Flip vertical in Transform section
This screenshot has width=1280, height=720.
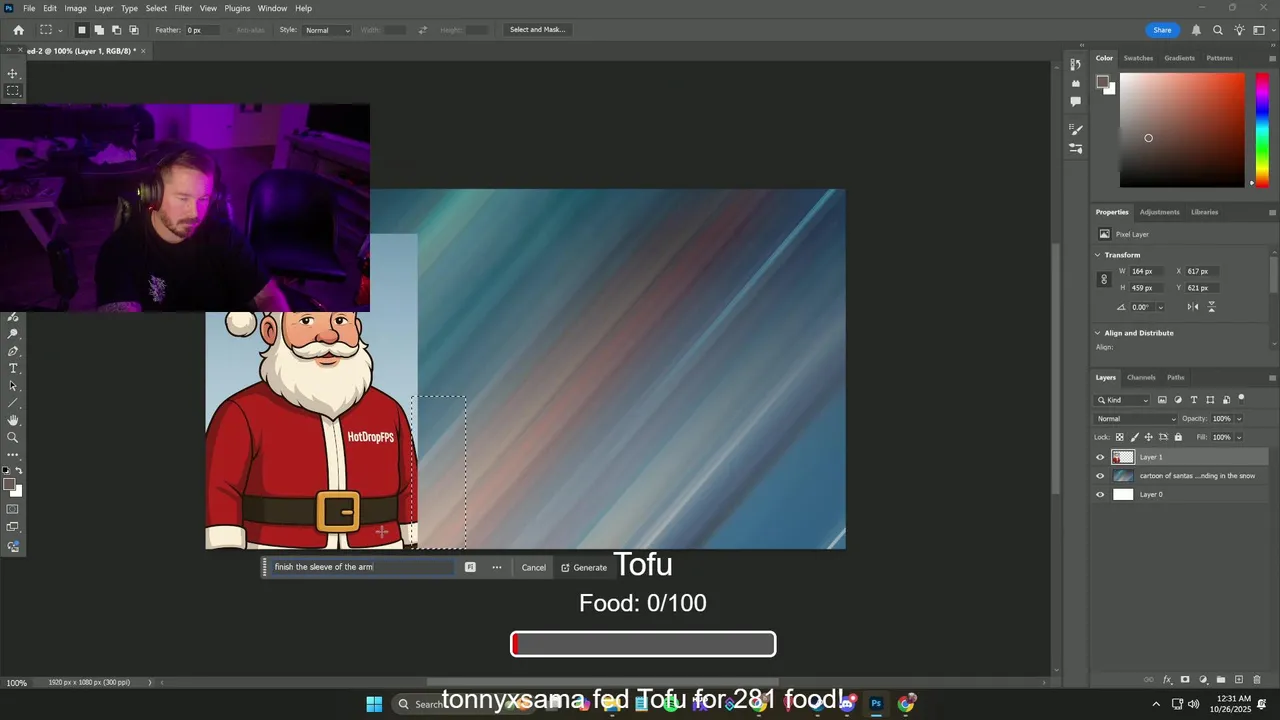[x=1212, y=307]
